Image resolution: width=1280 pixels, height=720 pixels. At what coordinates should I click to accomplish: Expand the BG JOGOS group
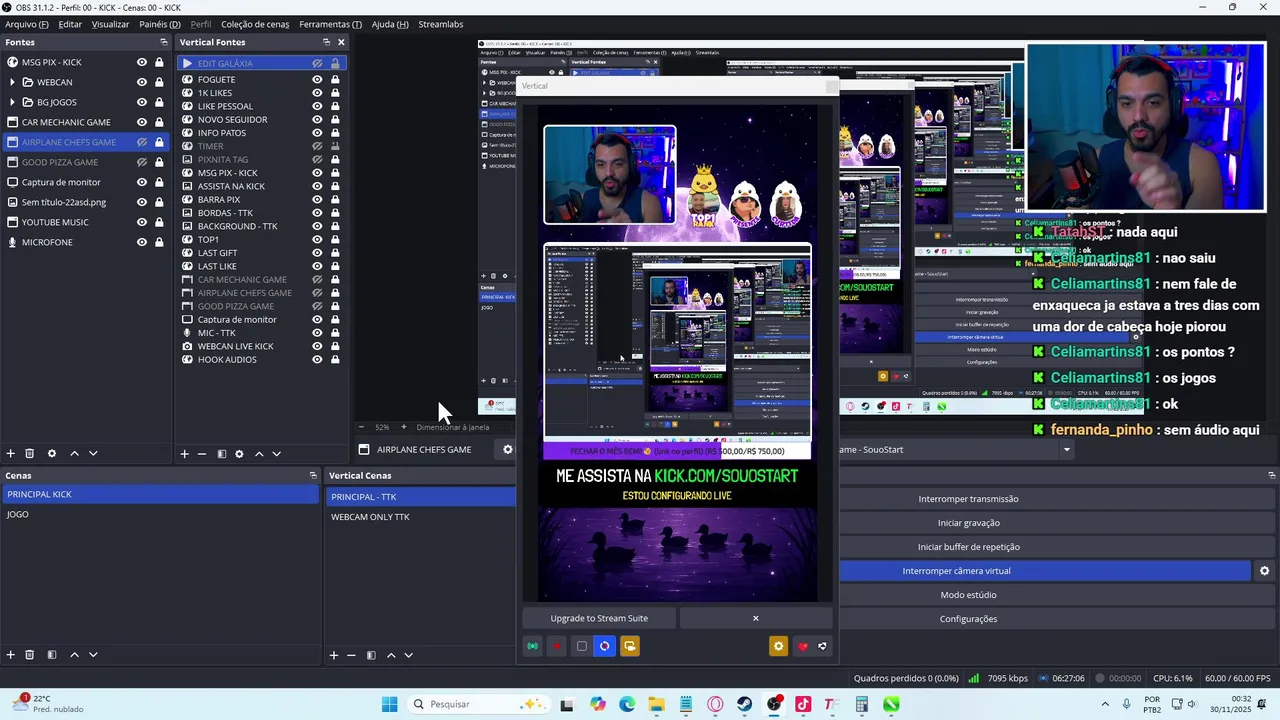[12, 102]
